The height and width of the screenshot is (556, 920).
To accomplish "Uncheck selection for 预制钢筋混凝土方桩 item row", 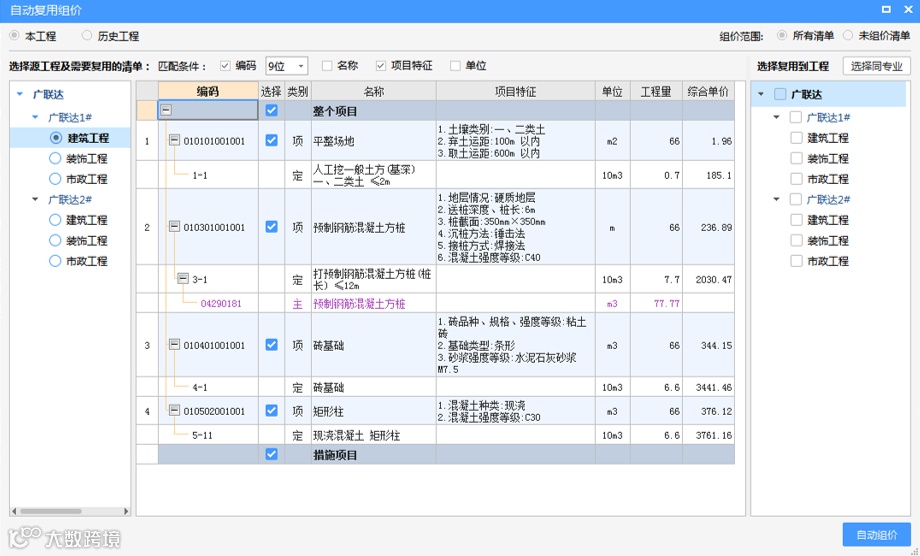I will 272,226.
